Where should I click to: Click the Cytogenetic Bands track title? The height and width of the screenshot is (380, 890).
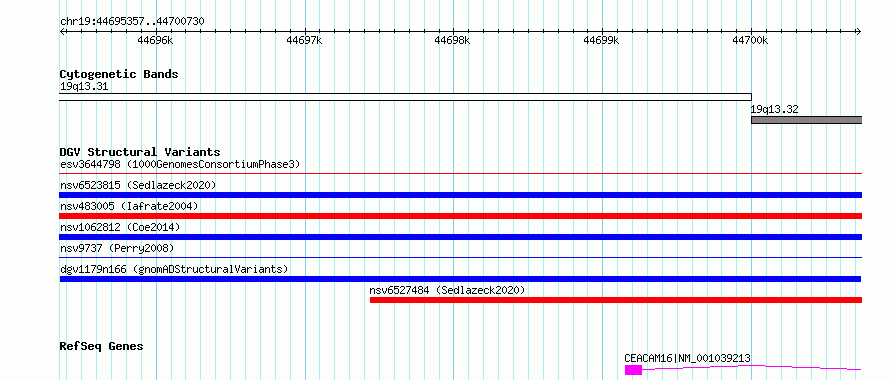point(119,74)
